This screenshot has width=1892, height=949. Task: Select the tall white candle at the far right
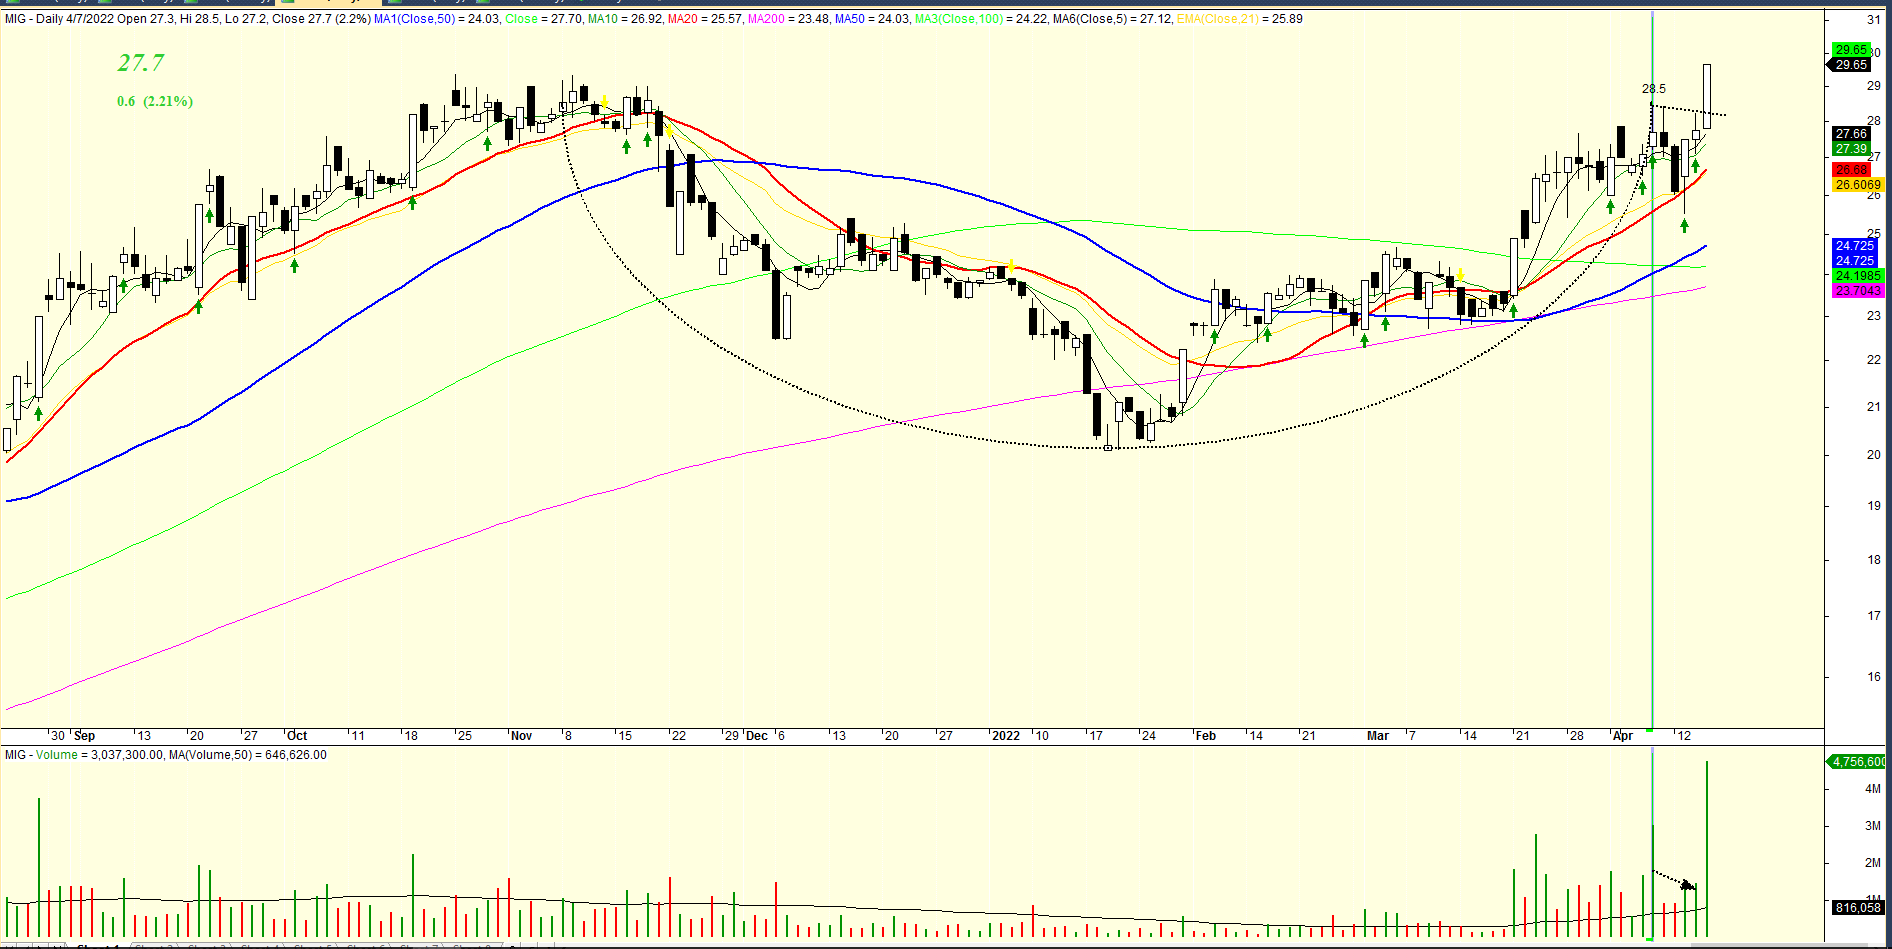coord(1706,95)
